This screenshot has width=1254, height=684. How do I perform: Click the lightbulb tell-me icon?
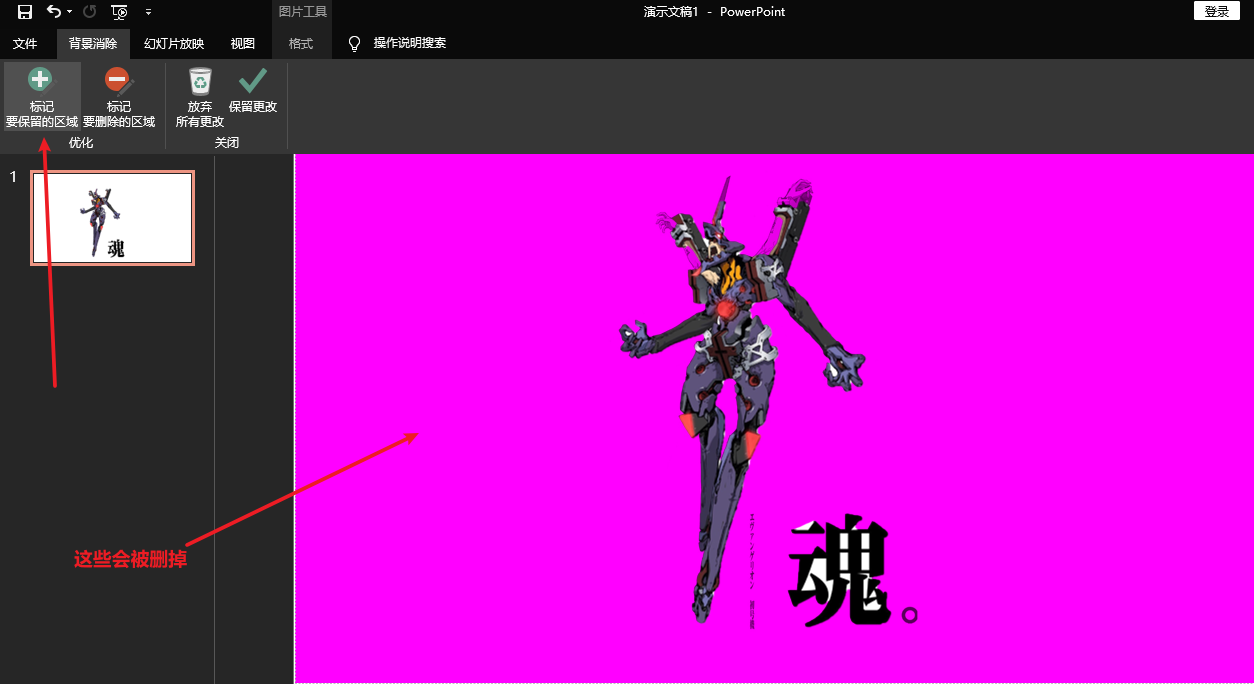point(353,44)
